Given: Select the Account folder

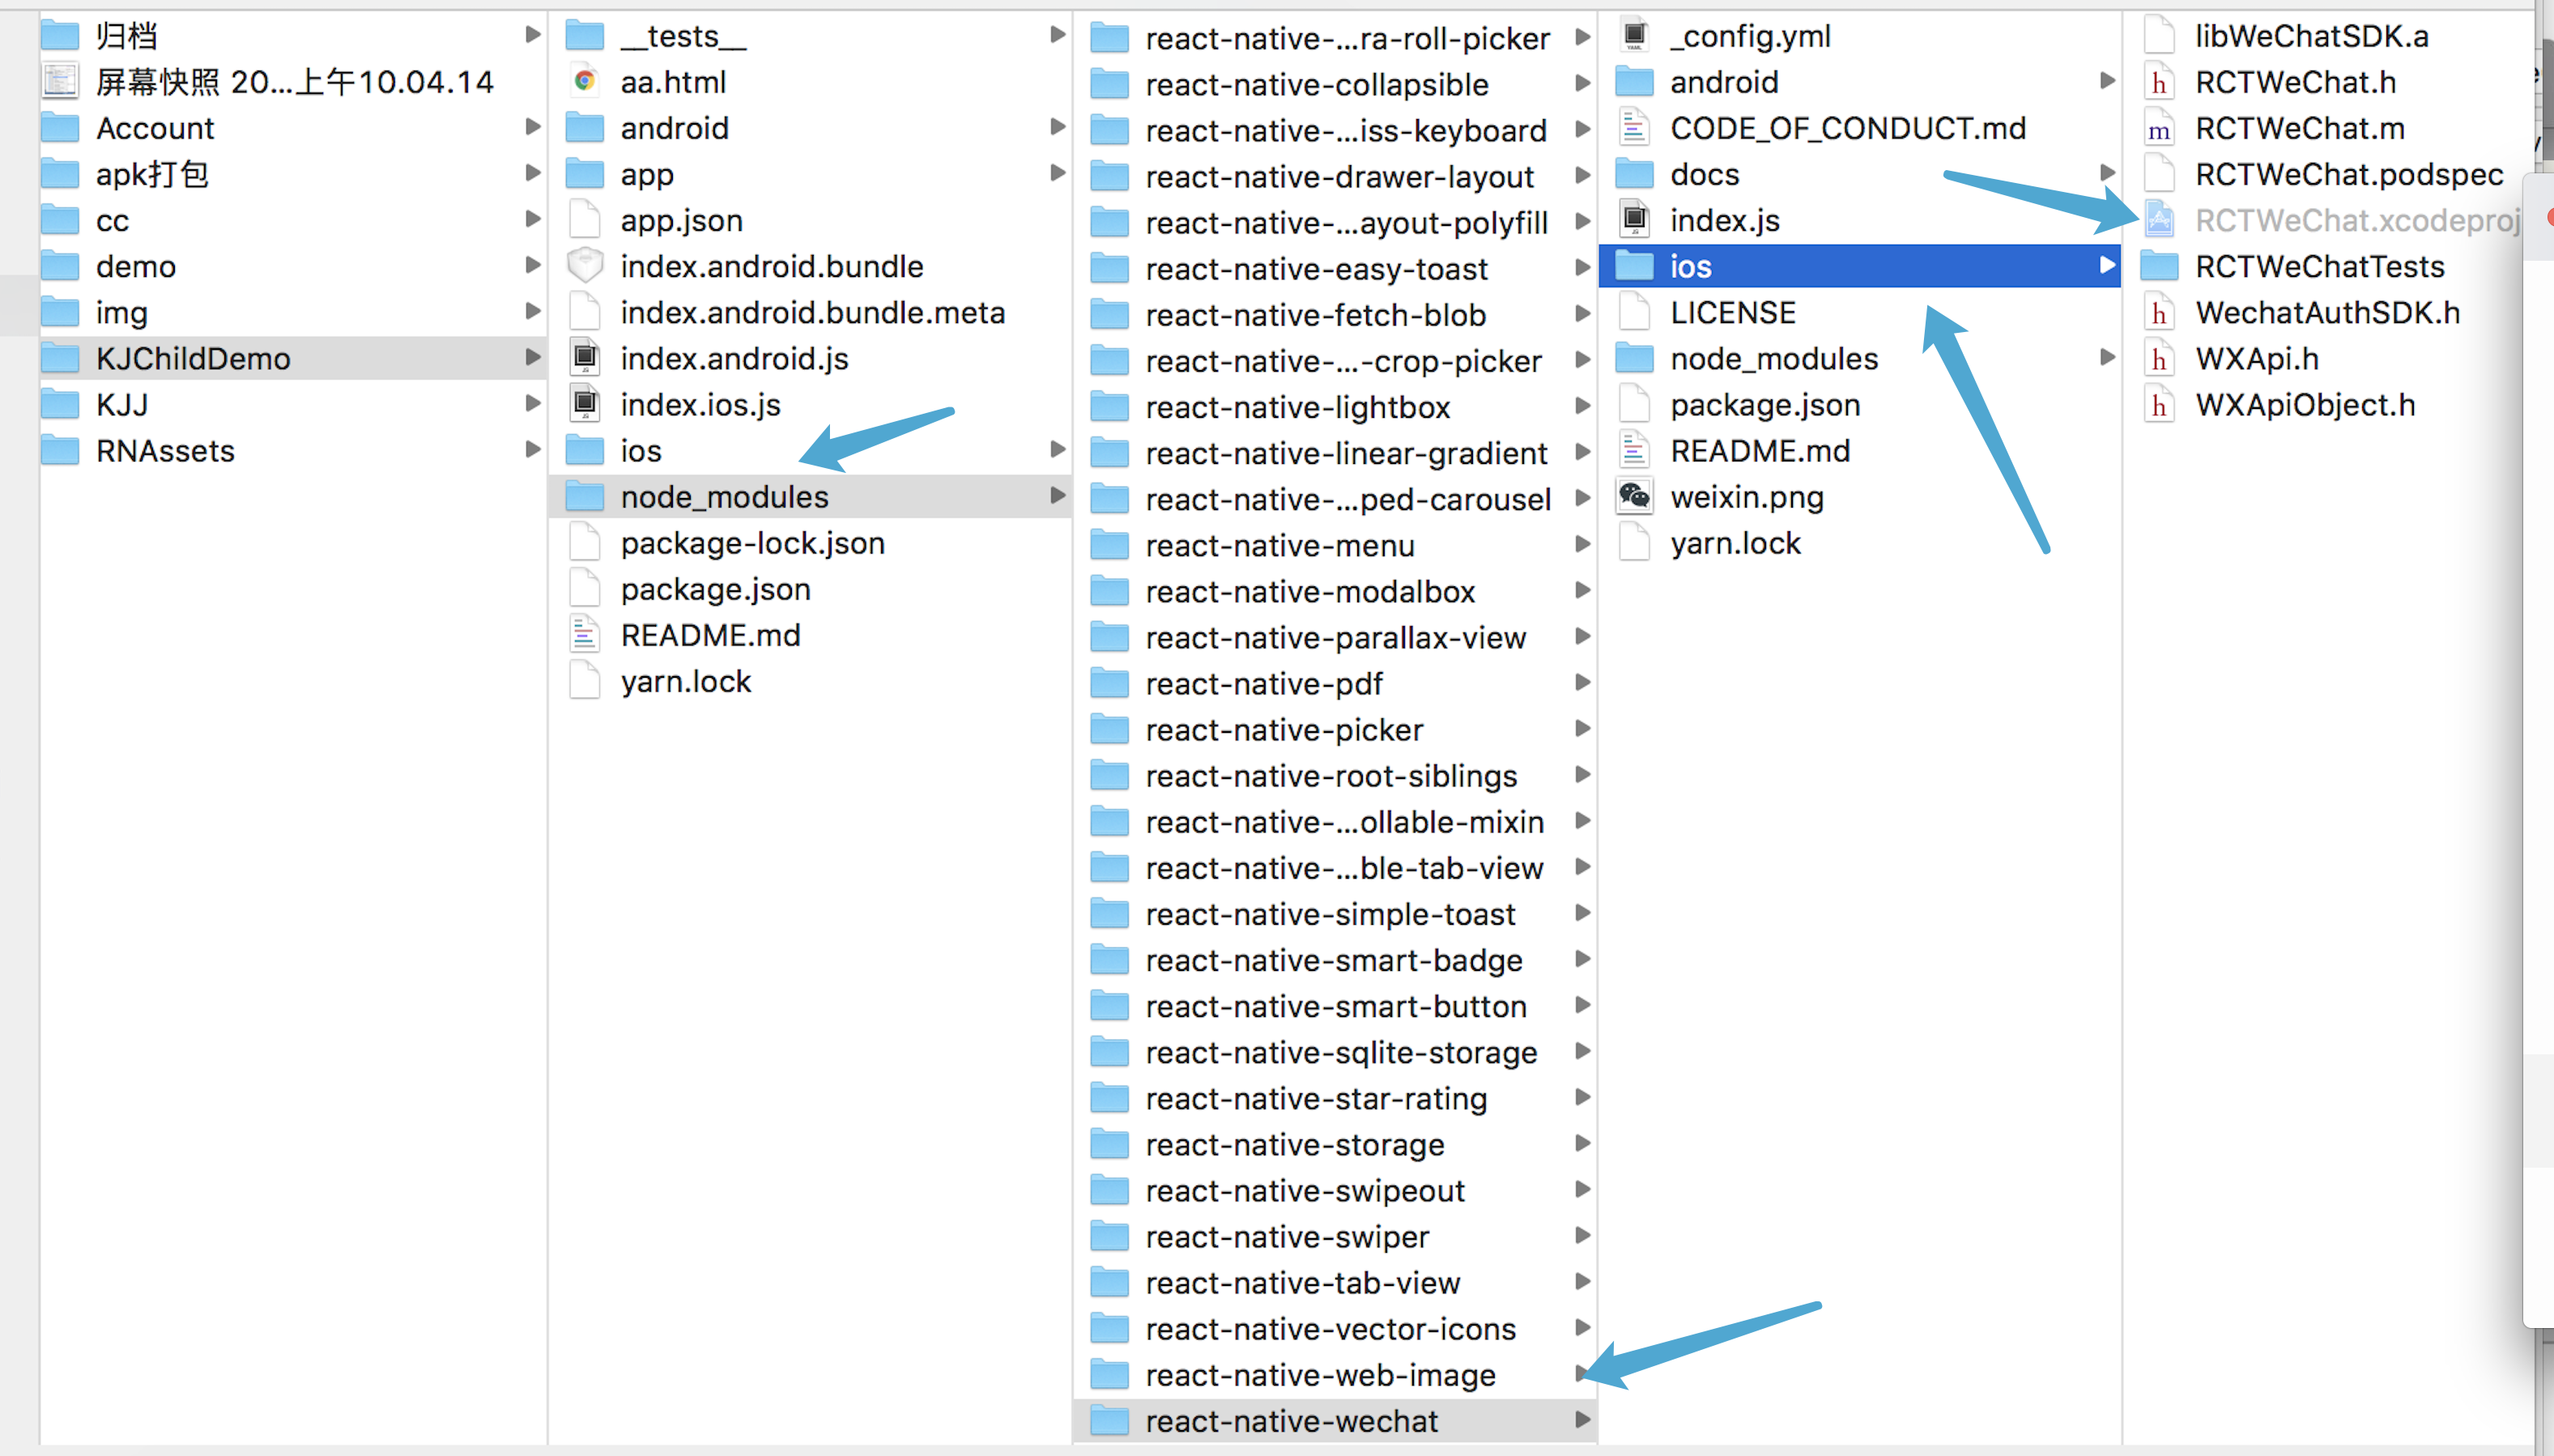Looking at the screenshot, I should click(x=155, y=128).
